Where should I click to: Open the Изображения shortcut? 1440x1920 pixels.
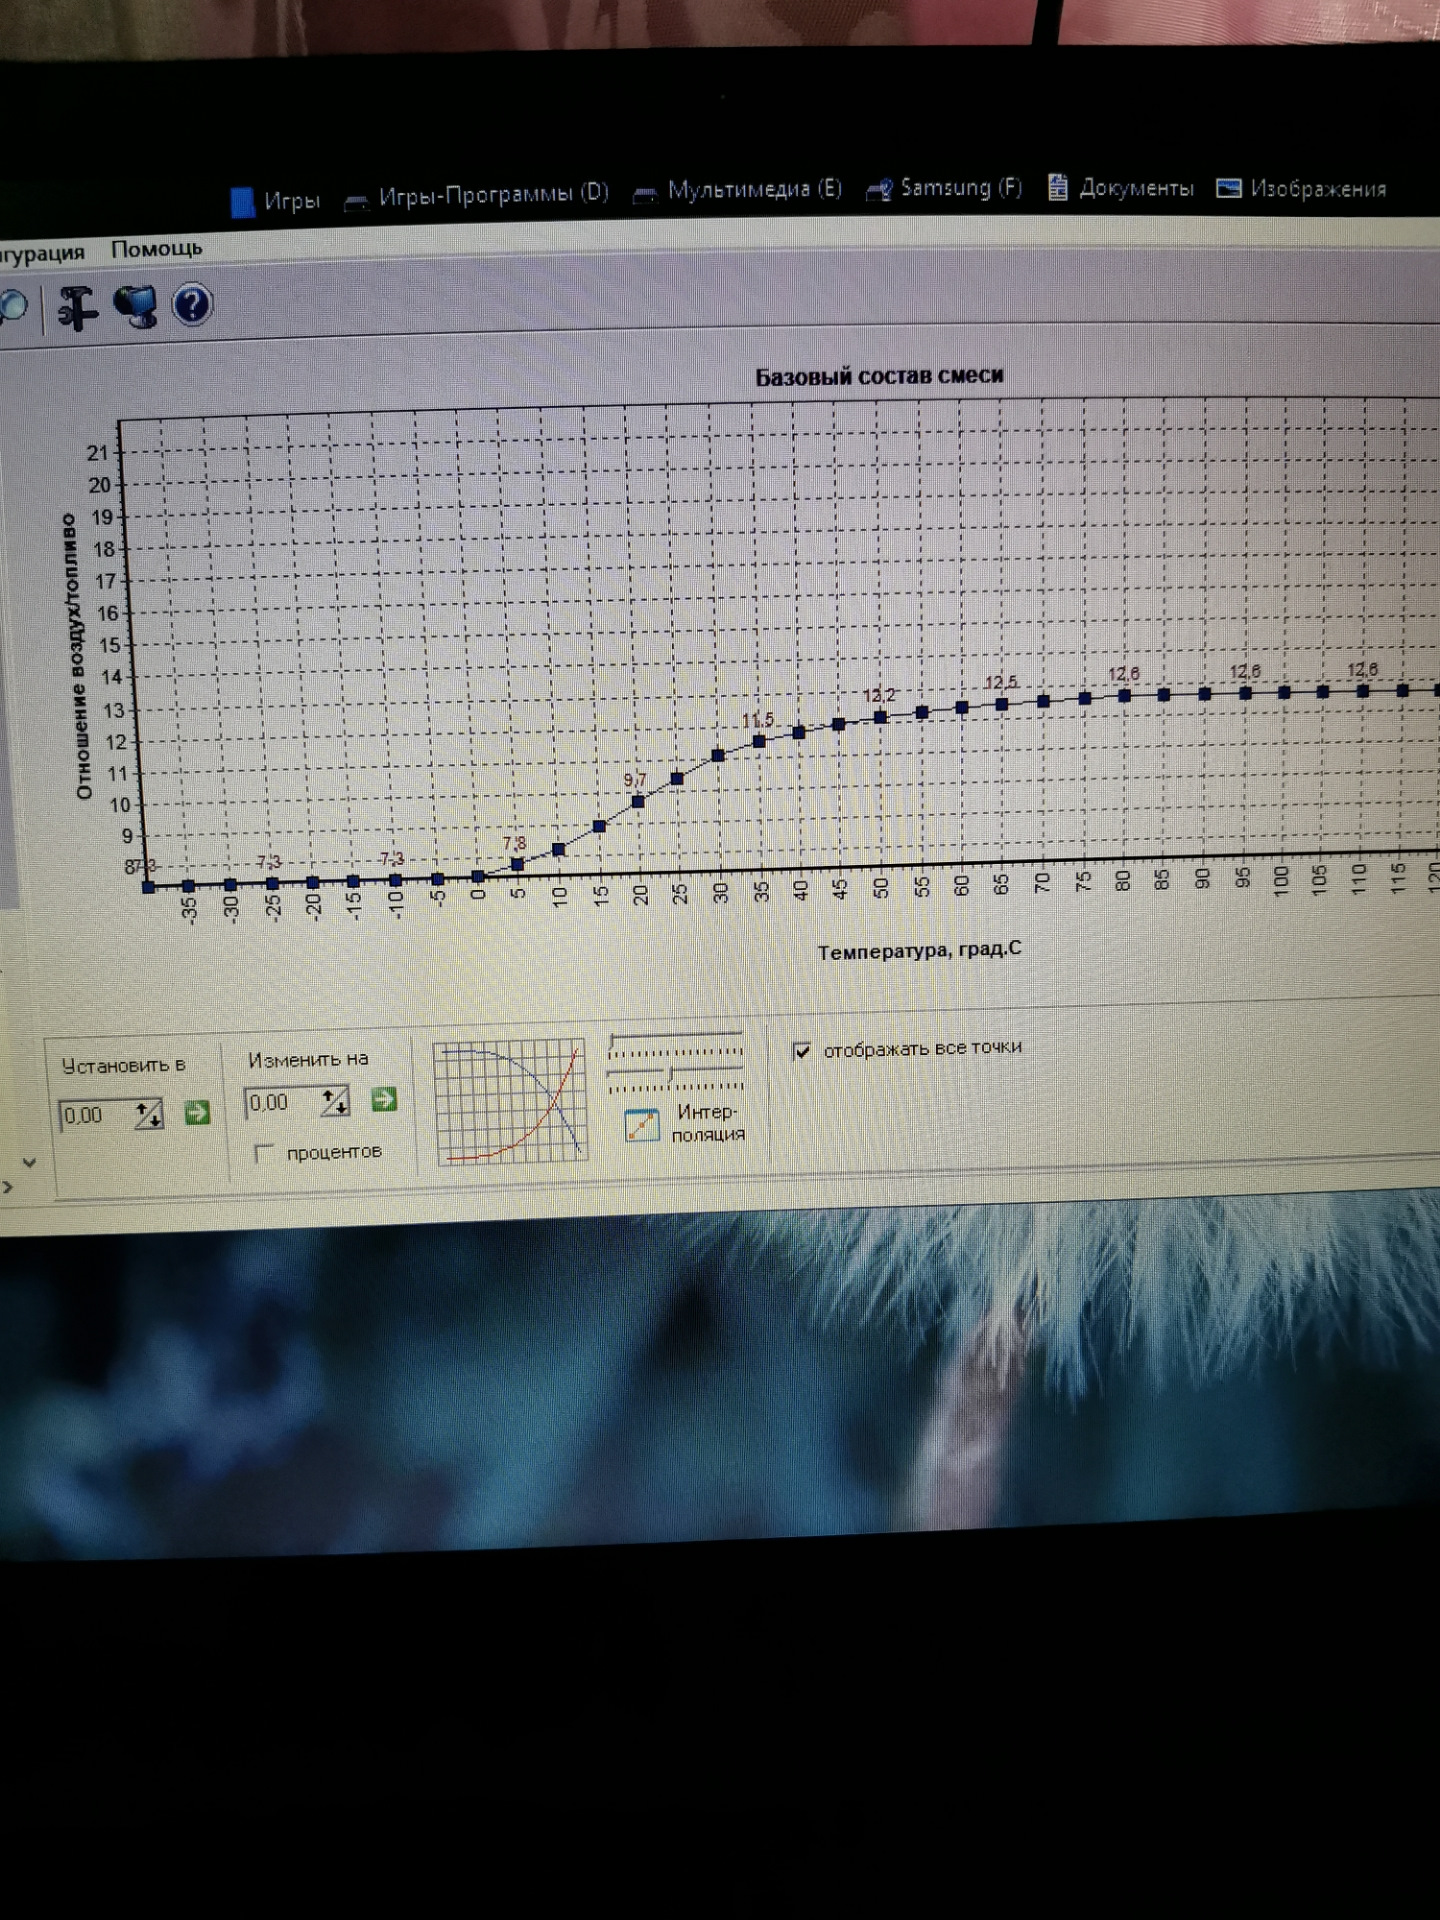click(1301, 188)
